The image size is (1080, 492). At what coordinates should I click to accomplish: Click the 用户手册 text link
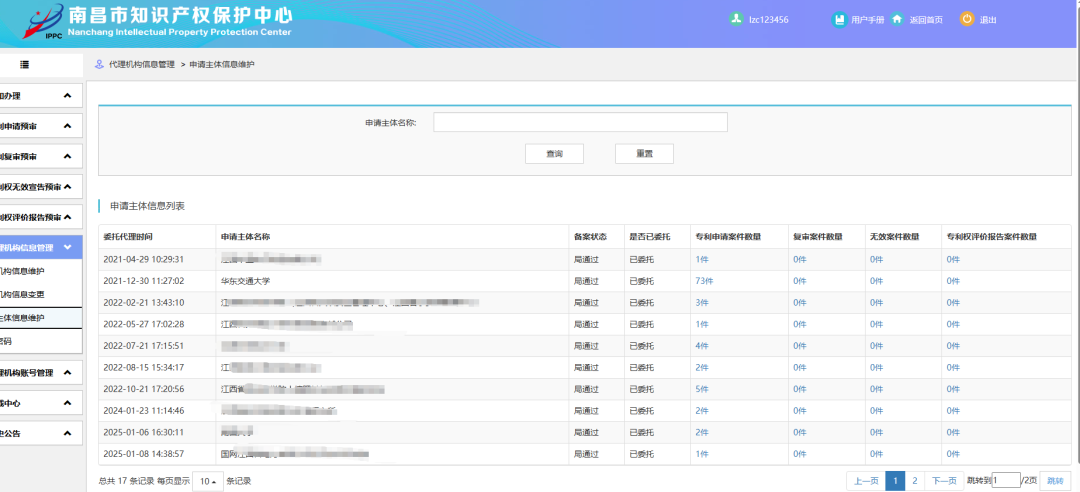(x=867, y=20)
